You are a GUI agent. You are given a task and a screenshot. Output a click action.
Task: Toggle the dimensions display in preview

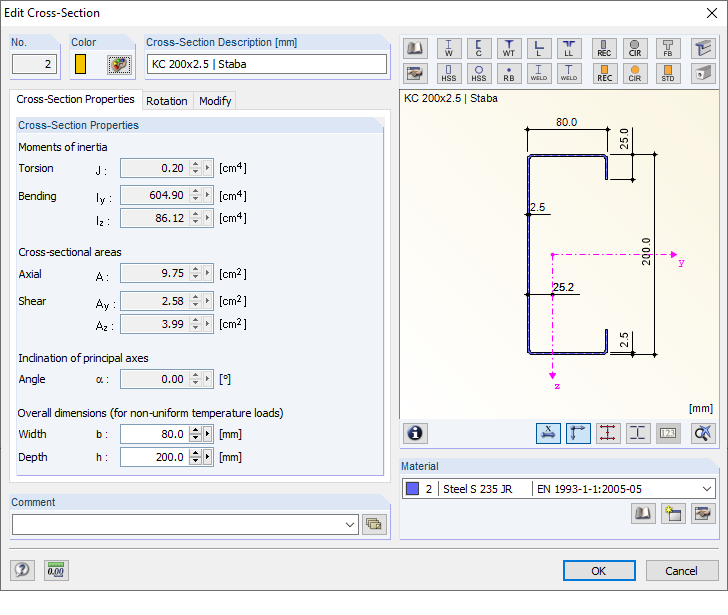pos(548,434)
